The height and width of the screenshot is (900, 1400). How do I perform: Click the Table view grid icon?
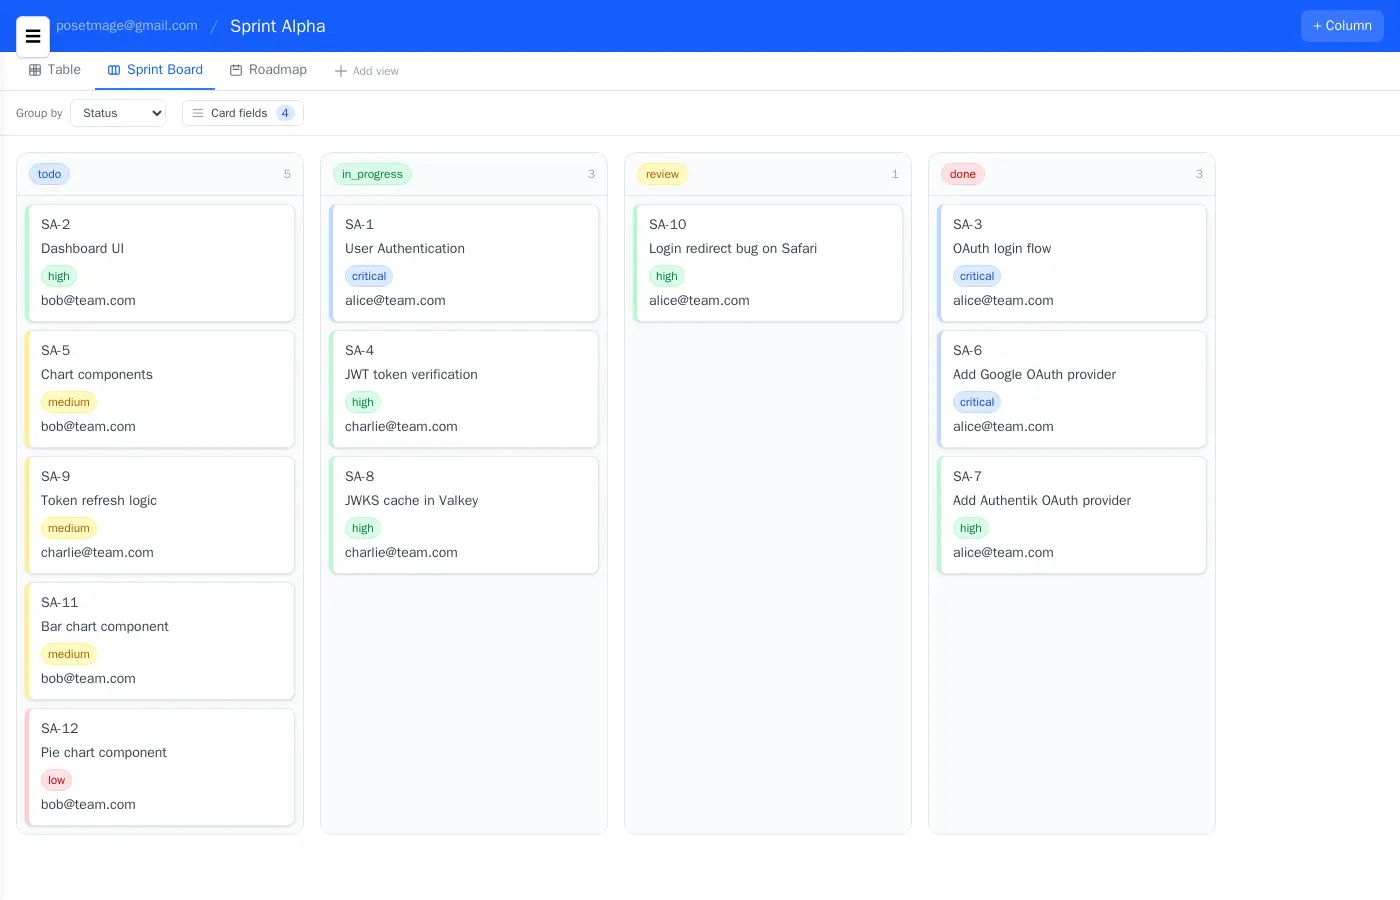tap(35, 70)
